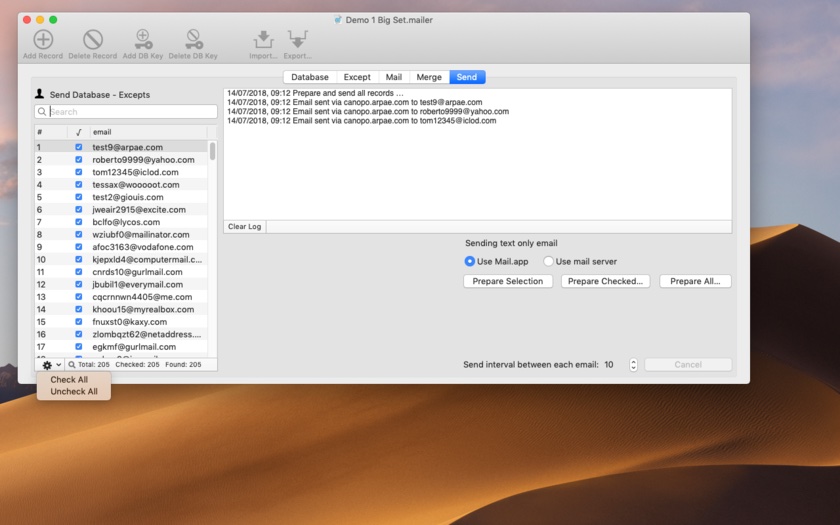This screenshot has width=840, height=525.
Task: Adjust the send interval stepper
Action: 633,365
